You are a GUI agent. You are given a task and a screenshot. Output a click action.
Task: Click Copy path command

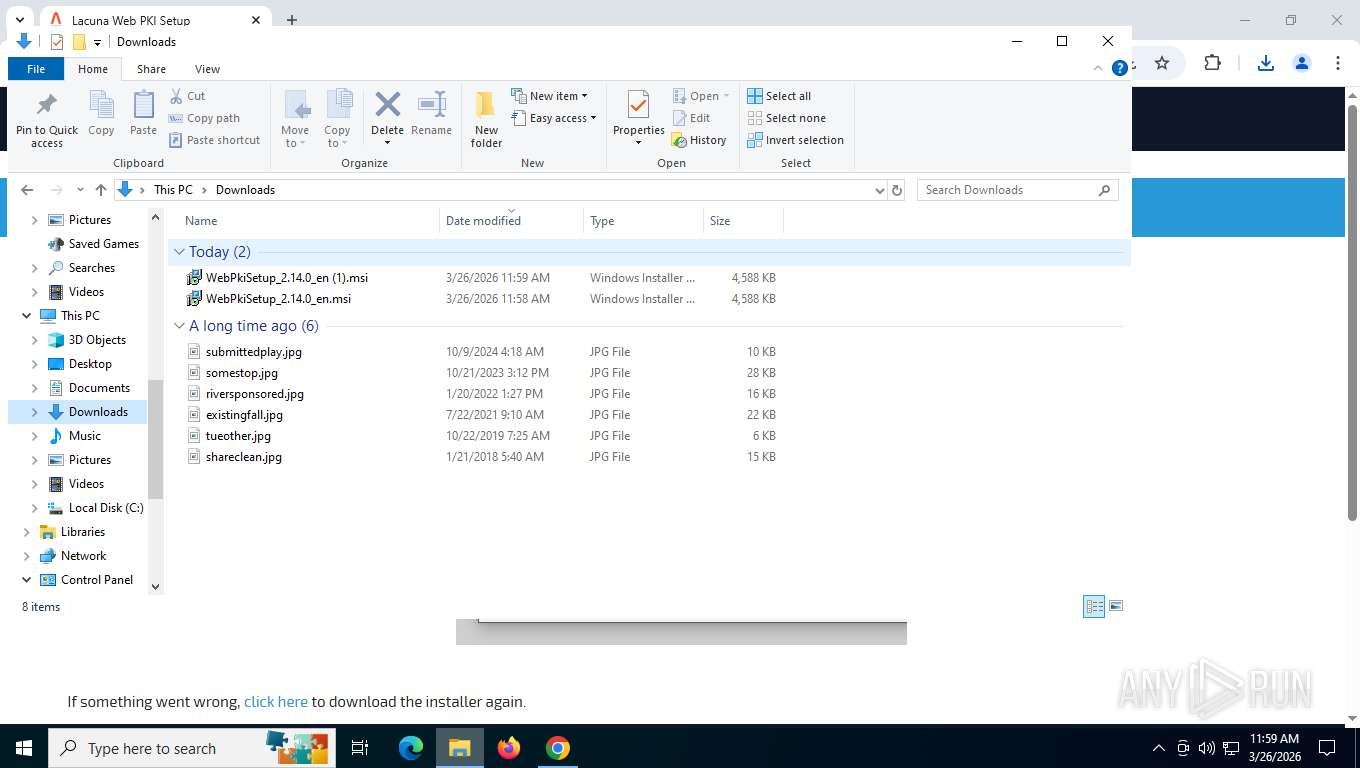(x=204, y=118)
